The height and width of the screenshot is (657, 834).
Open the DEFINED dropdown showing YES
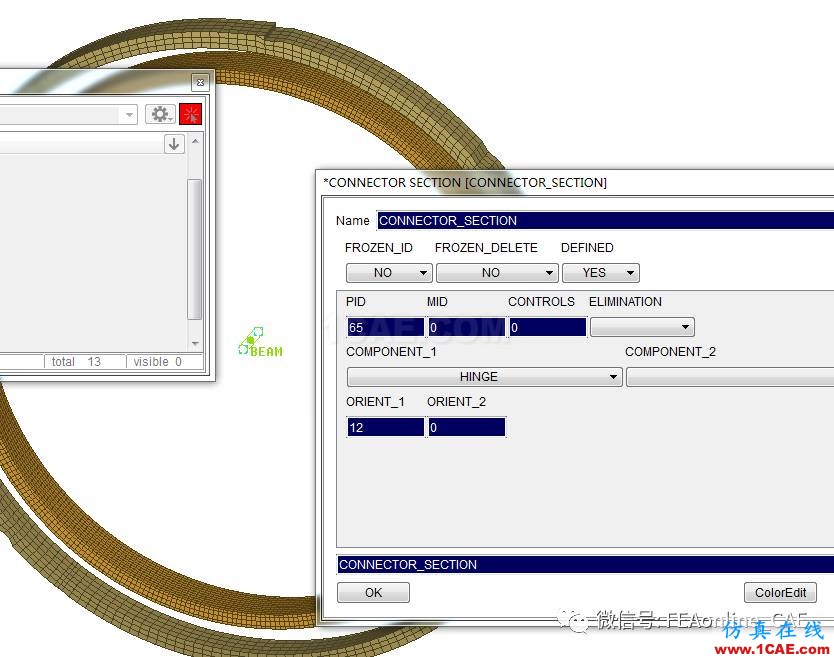coord(601,273)
